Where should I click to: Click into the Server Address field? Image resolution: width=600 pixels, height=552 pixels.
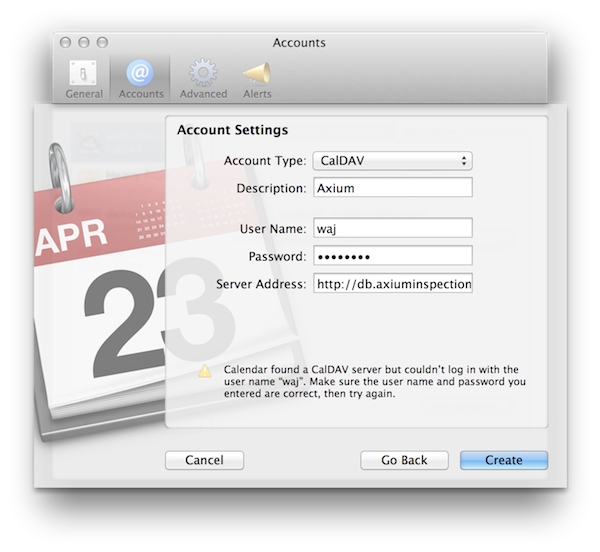[393, 283]
